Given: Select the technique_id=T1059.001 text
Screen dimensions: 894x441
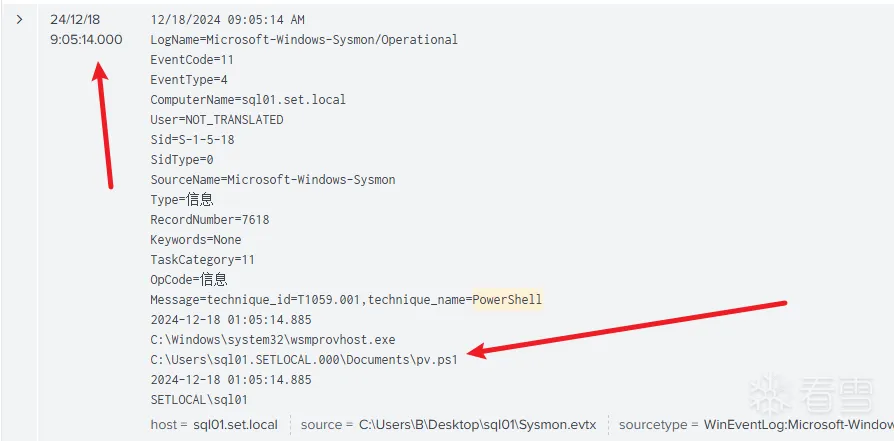Looking at the screenshot, I should (285, 299).
